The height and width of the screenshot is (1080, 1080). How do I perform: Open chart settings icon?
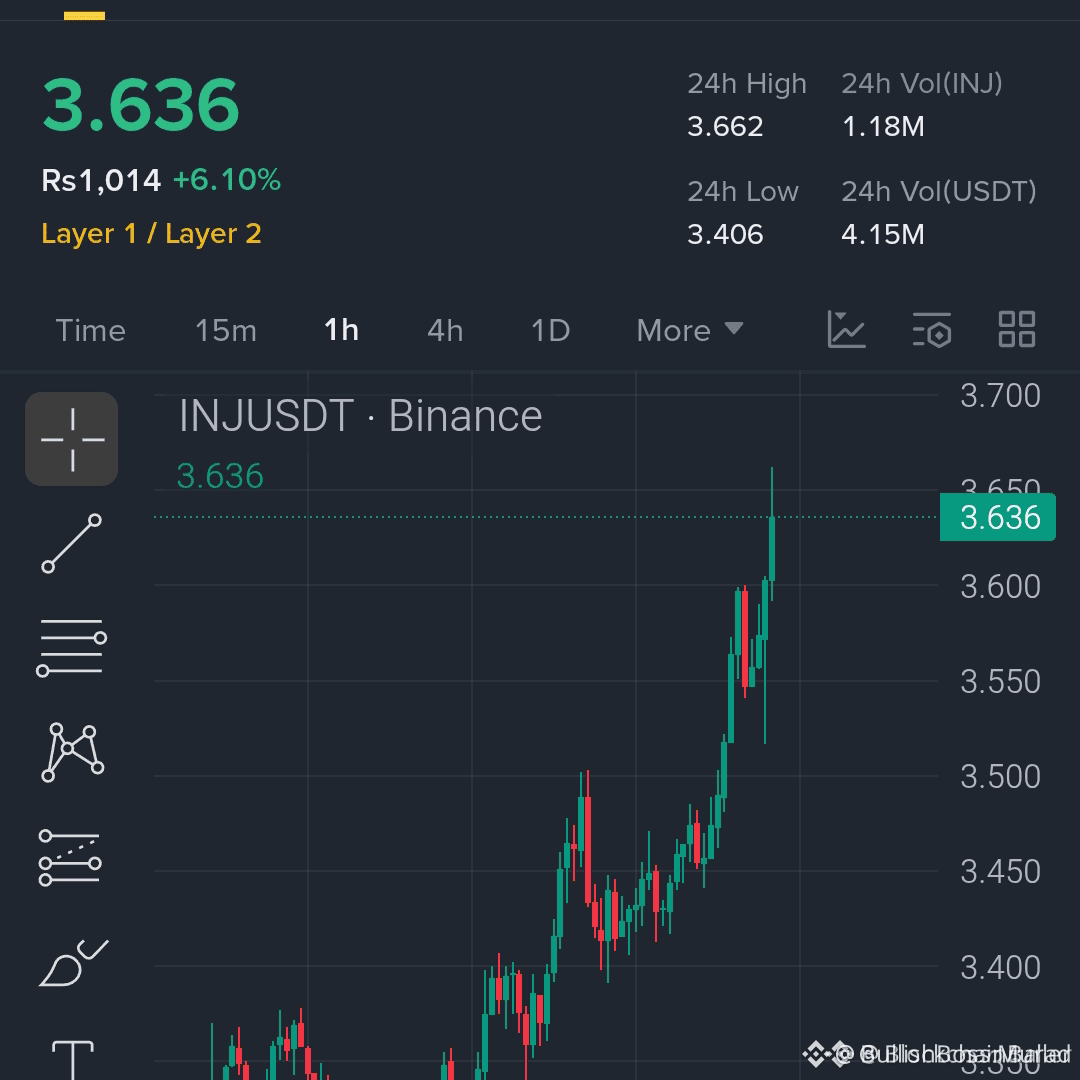tap(932, 329)
